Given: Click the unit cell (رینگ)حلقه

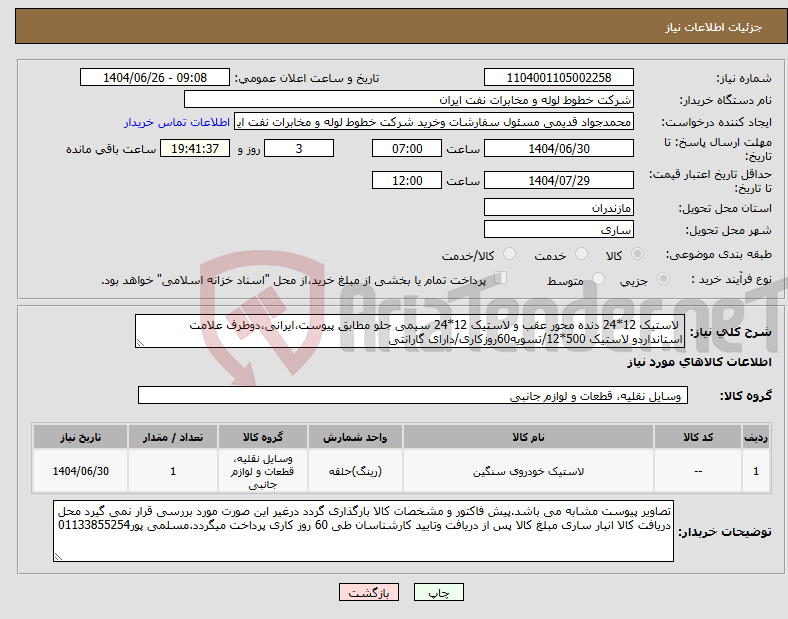Looking at the screenshot, I should coord(355,471).
